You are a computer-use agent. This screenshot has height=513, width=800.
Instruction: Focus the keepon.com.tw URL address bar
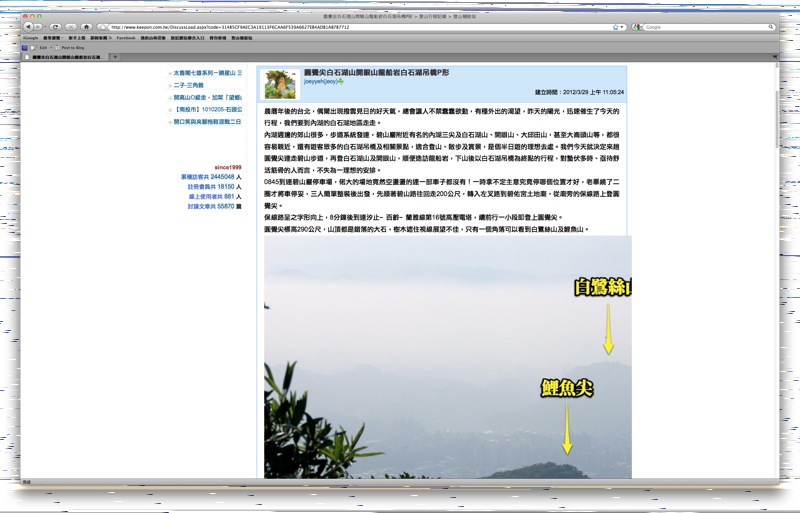[x=360, y=27]
